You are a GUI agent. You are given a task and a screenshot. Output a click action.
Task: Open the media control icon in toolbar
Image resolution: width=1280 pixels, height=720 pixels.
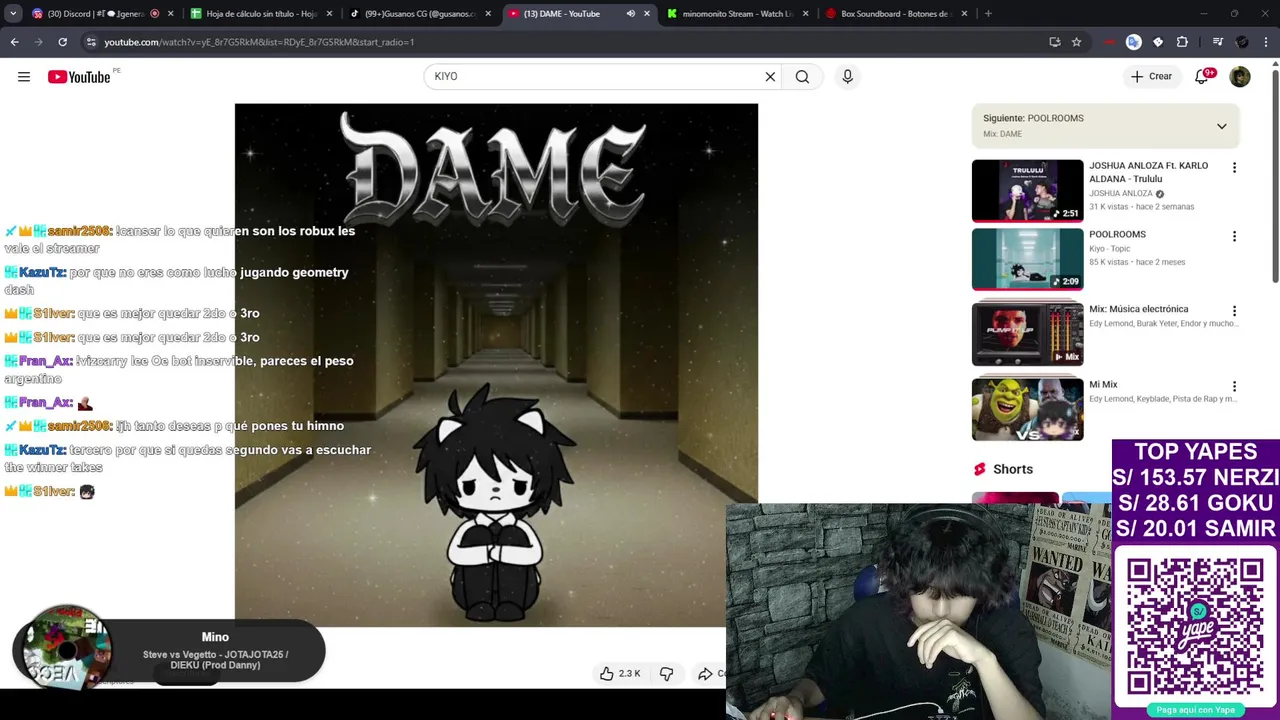tap(1217, 42)
